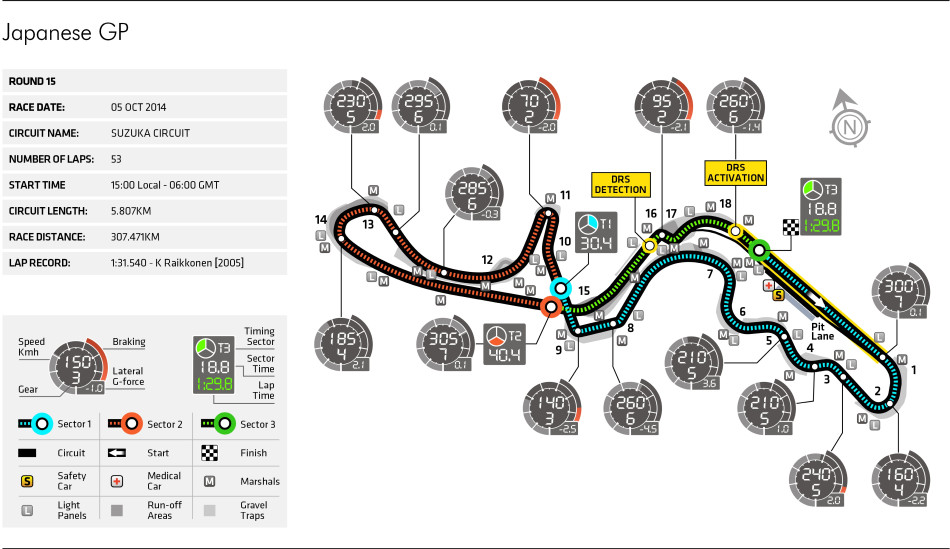Image resolution: width=950 pixels, height=549 pixels.
Task: Click the Marshals legend icon
Action: 210,481
